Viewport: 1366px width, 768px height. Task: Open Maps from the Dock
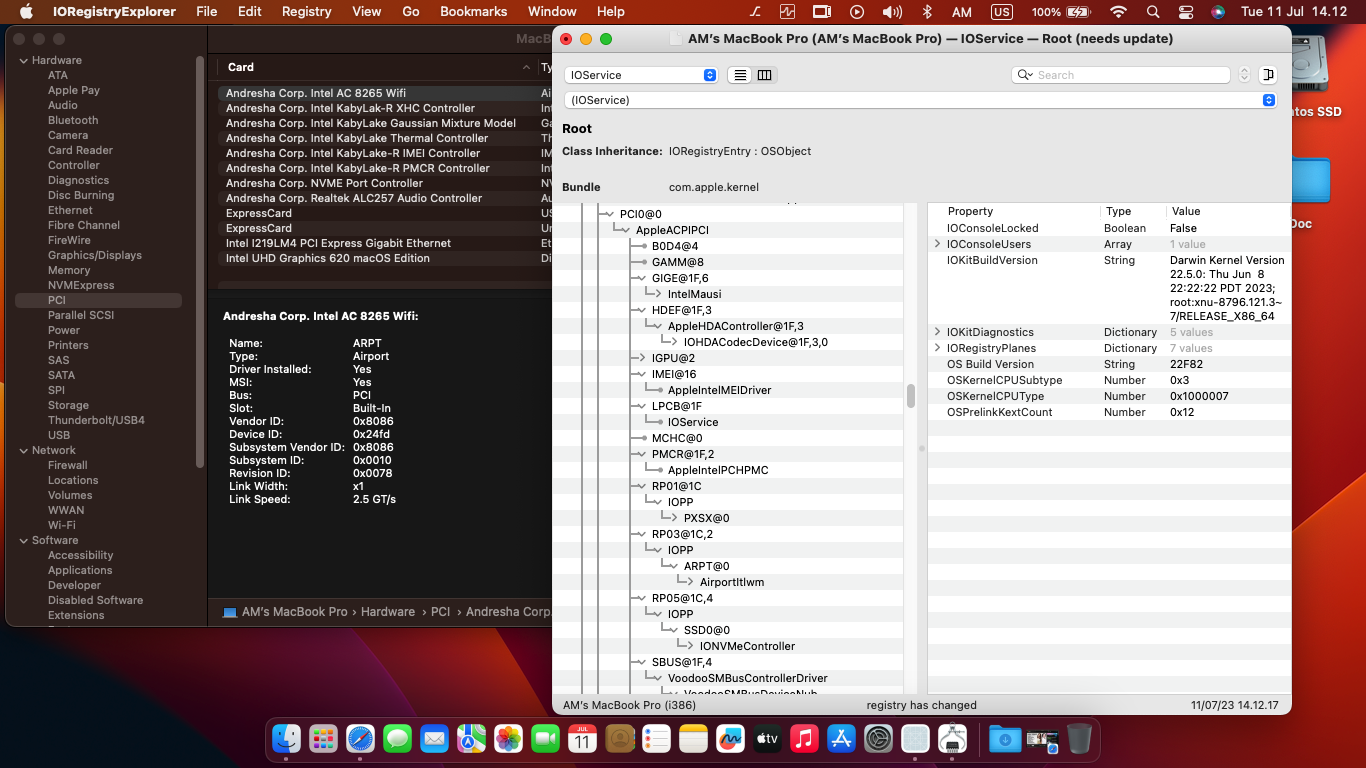(x=472, y=739)
